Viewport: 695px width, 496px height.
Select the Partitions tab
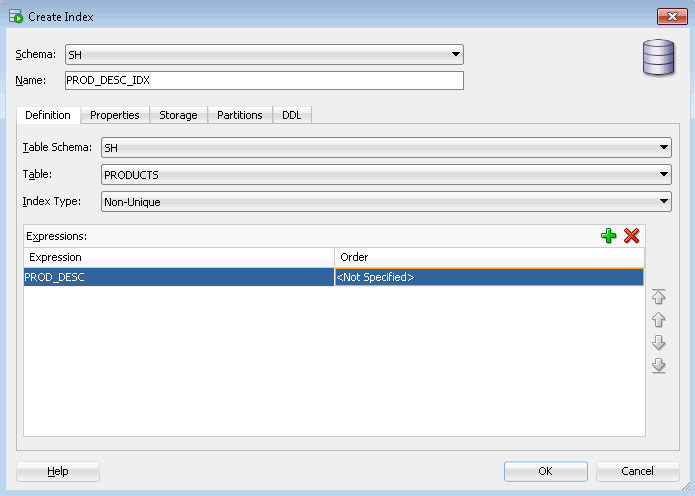click(x=239, y=115)
